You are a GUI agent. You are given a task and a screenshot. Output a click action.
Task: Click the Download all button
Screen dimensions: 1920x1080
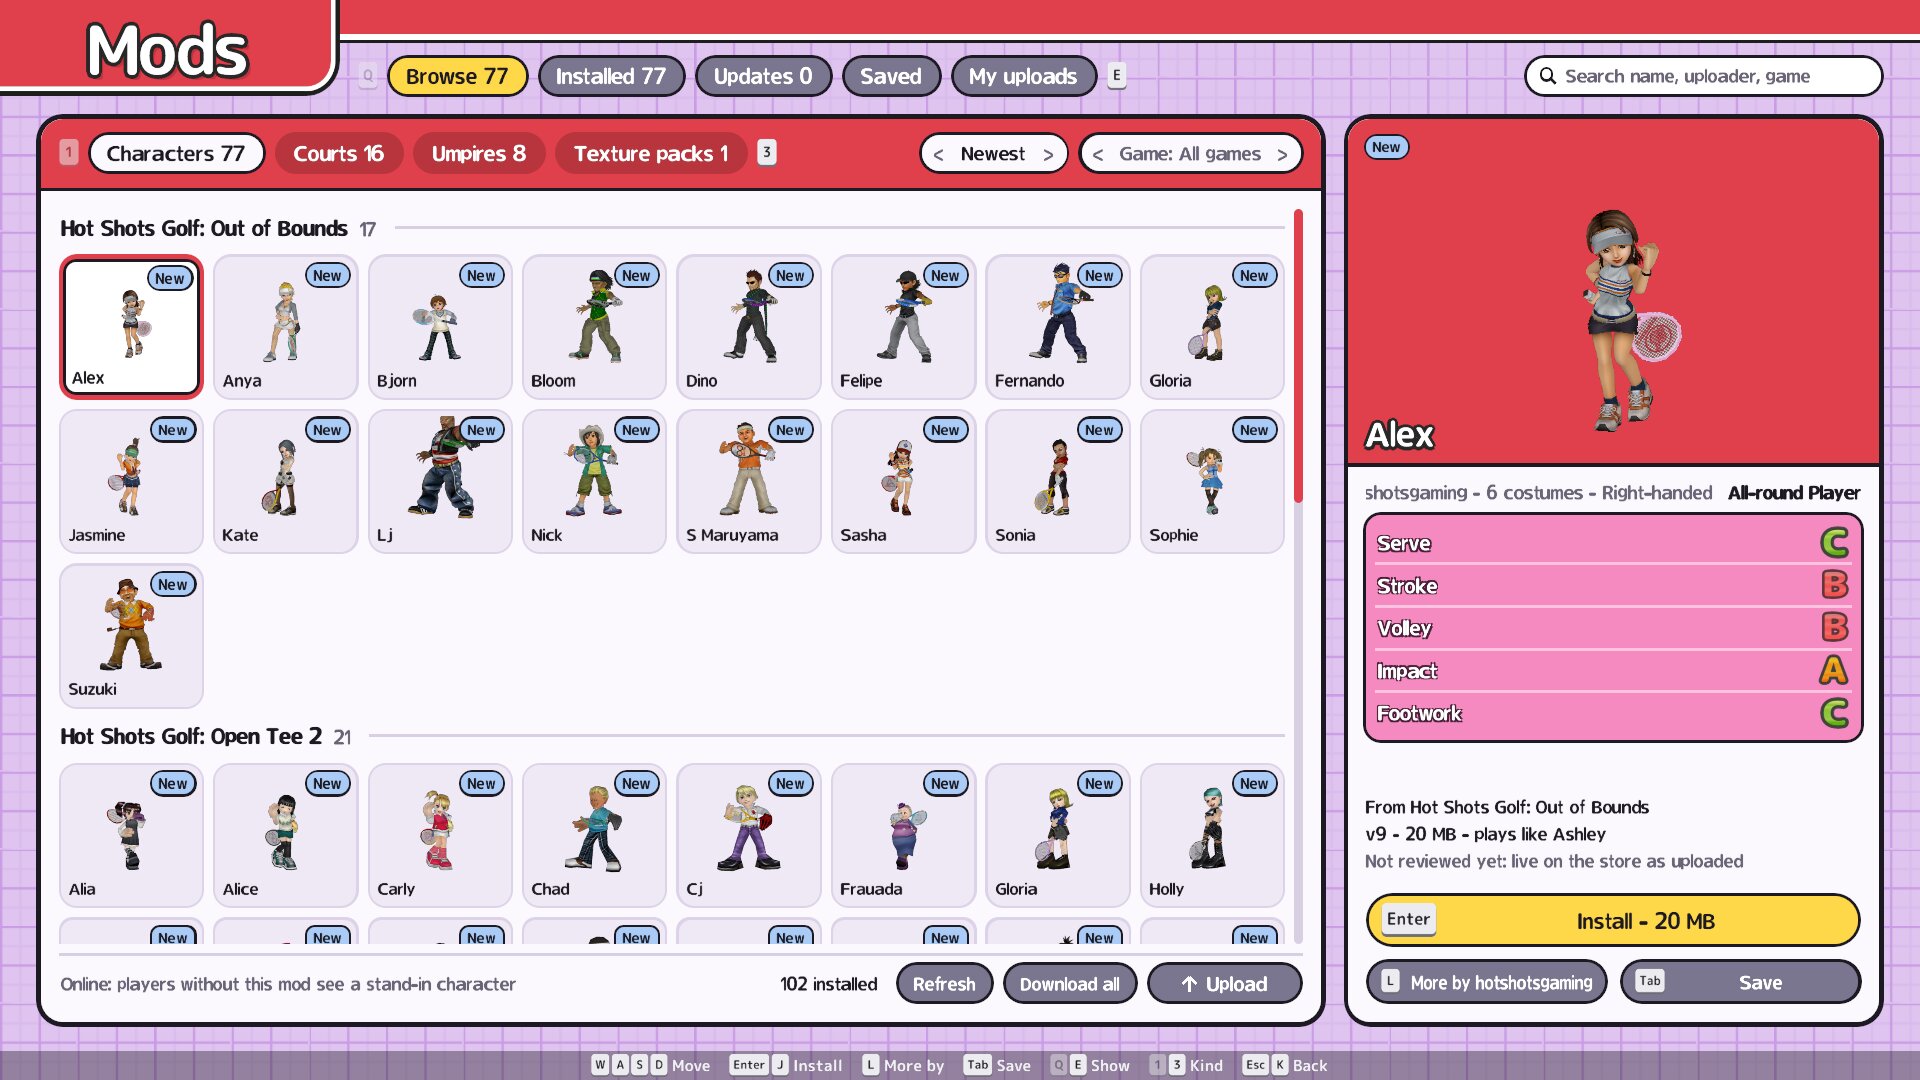(x=1070, y=984)
